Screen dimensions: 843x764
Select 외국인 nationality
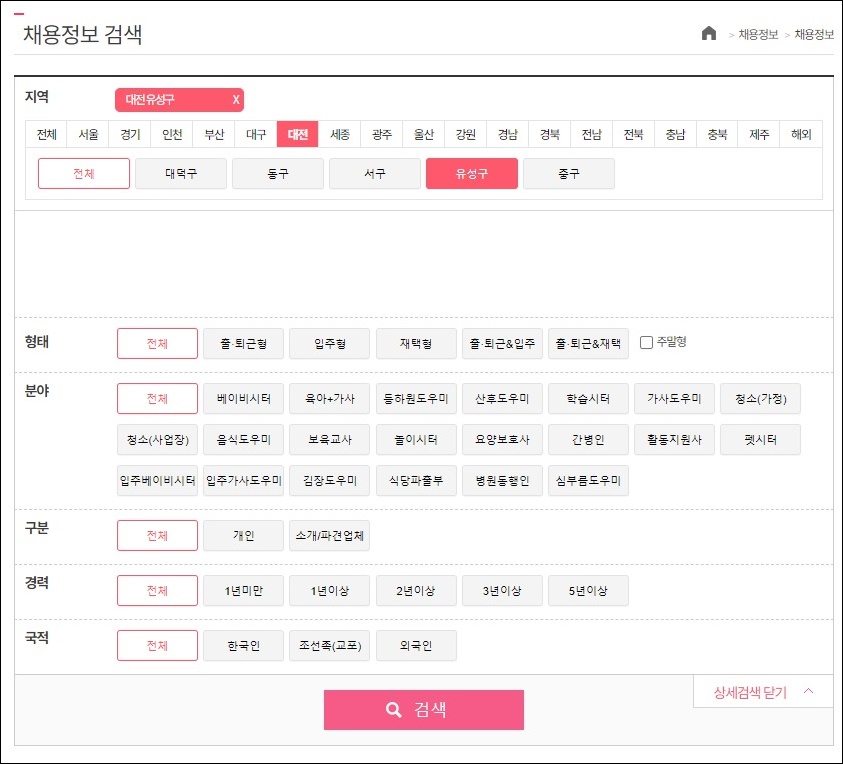(x=416, y=646)
